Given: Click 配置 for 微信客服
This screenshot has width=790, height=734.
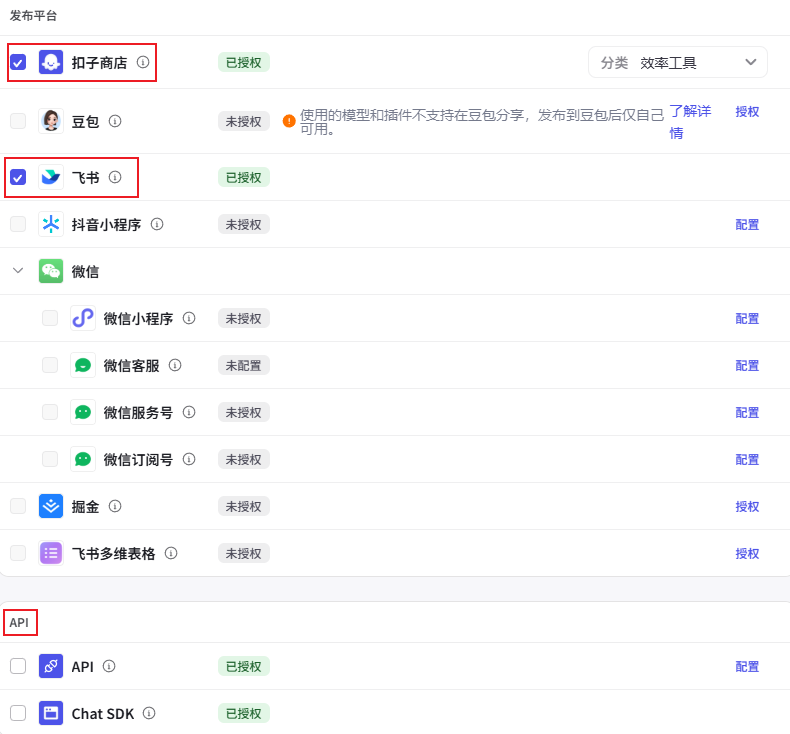Looking at the screenshot, I should 747,365.
